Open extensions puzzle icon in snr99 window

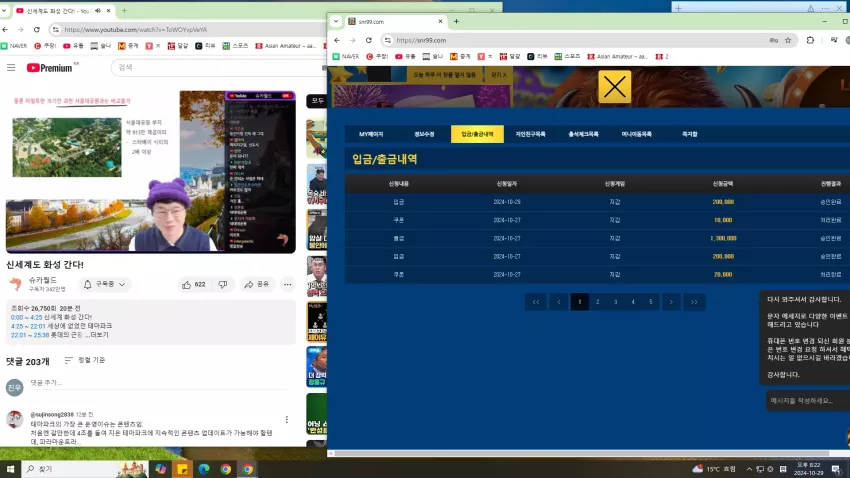(810, 40)
